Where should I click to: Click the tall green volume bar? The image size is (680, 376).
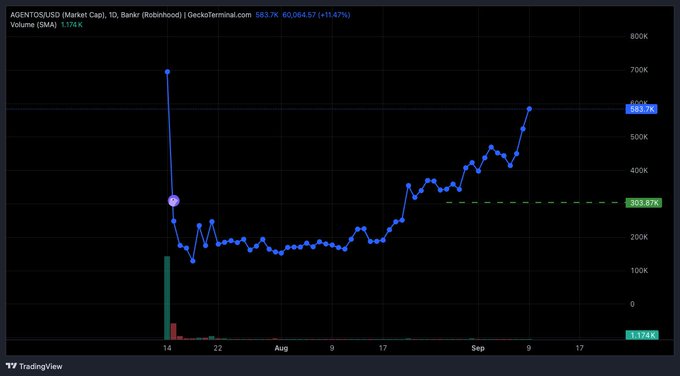(167, 298)
